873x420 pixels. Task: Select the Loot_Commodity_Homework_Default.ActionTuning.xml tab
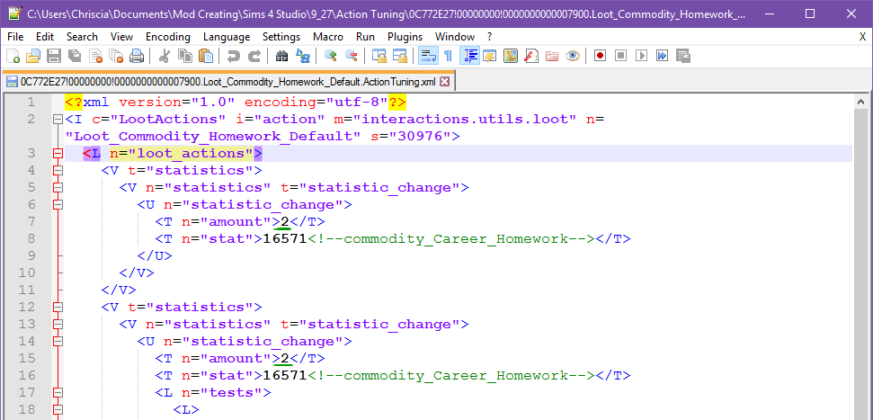tap(227, 81)
